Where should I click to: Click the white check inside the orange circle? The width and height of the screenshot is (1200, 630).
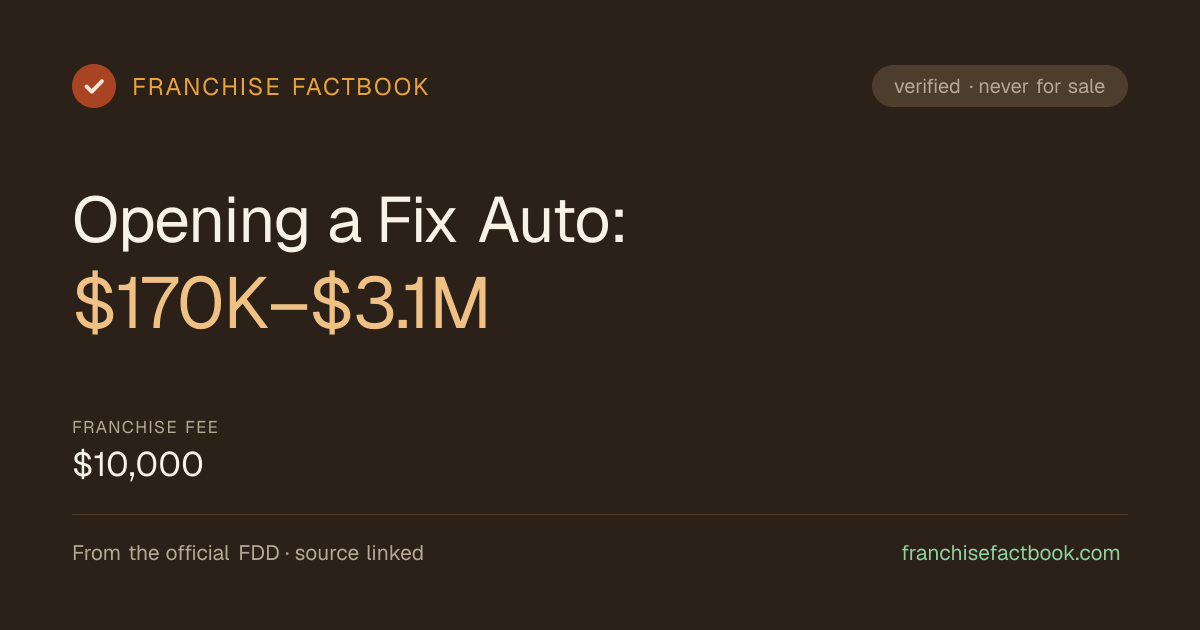click(94, 86)
